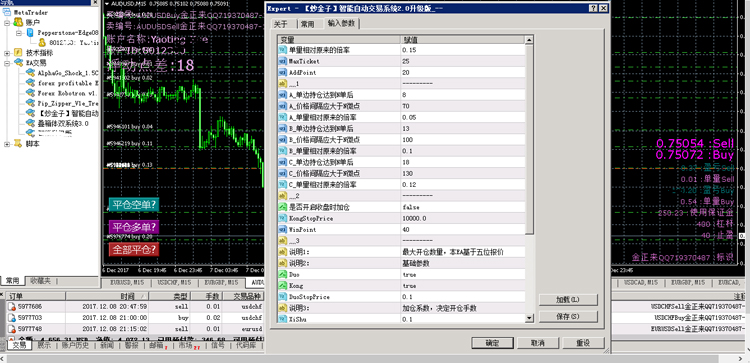
Task: Select Forex Robotron expert advisor
Action: coord(68,93)
